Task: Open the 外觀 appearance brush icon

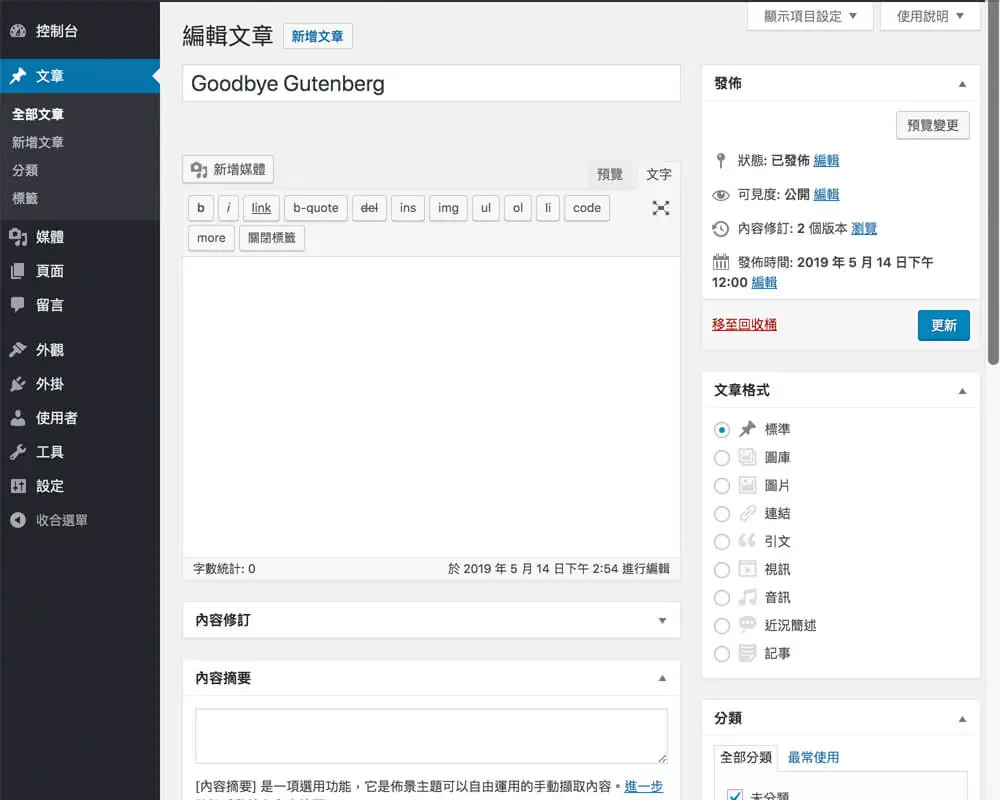Action: pyautogui.click(x=18, y=350)
